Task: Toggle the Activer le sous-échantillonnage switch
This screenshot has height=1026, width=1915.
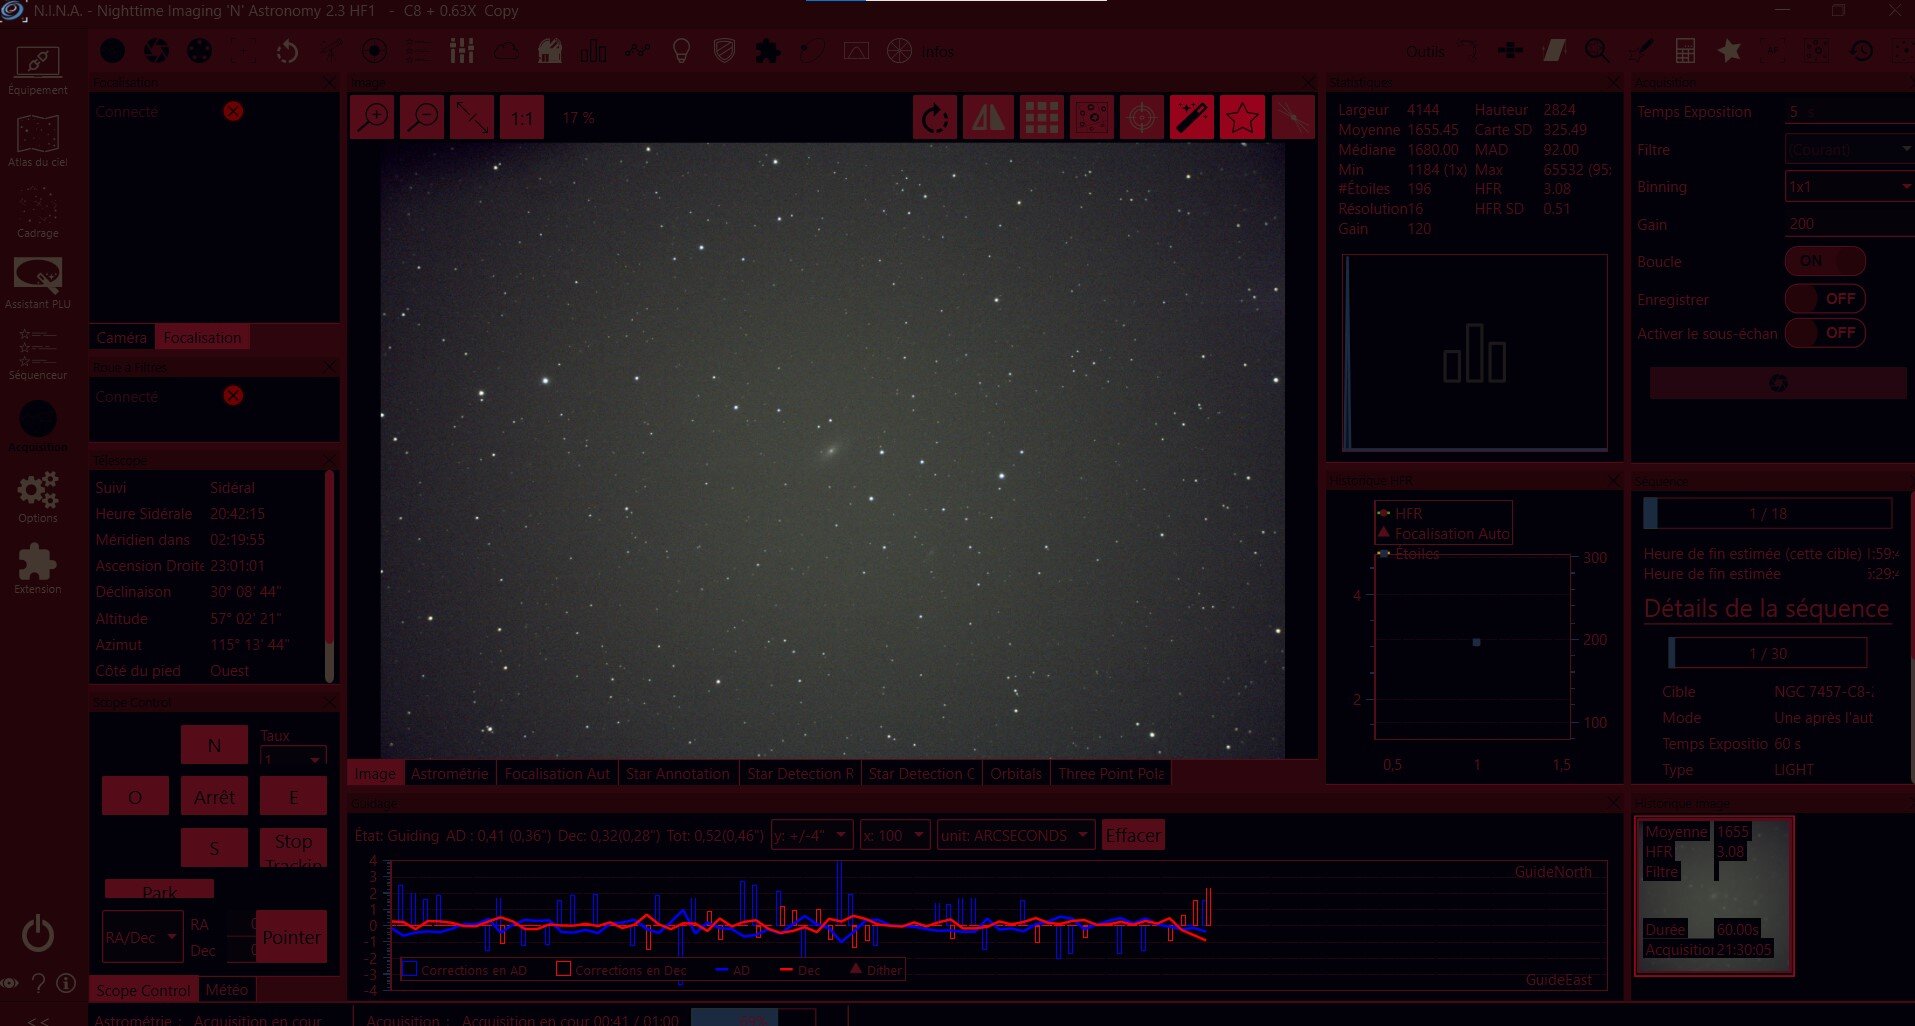Action: [1825, 333]
